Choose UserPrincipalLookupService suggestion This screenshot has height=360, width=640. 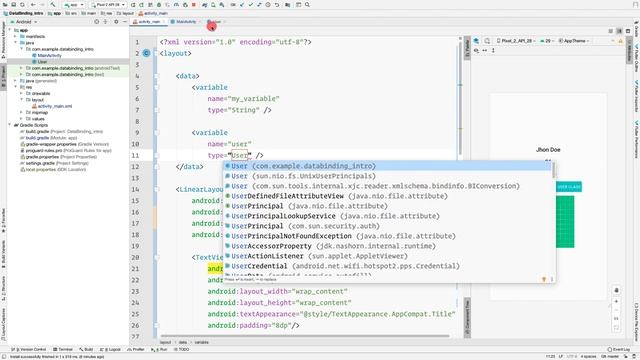coord(388,216)
